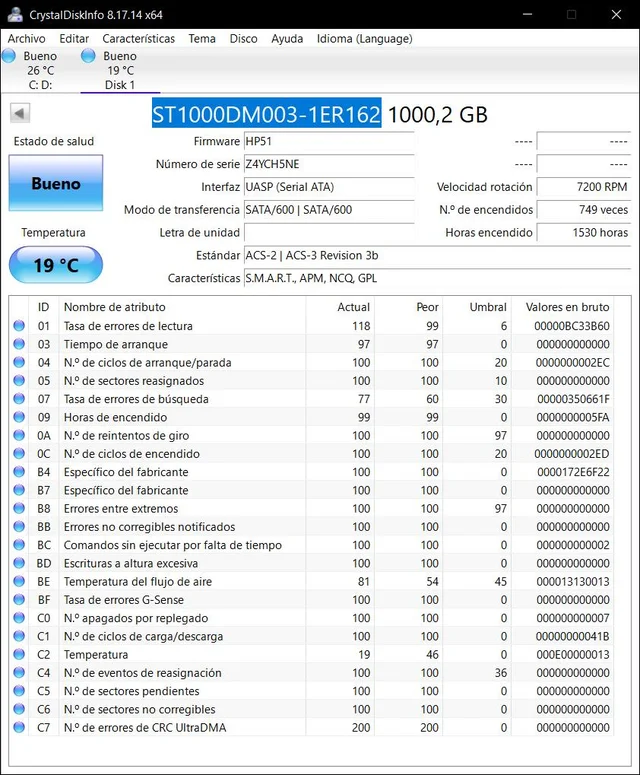Click status orb for Escrituras a altura excesiva
This screenshot has height=775, width=640.
[19, 563]
